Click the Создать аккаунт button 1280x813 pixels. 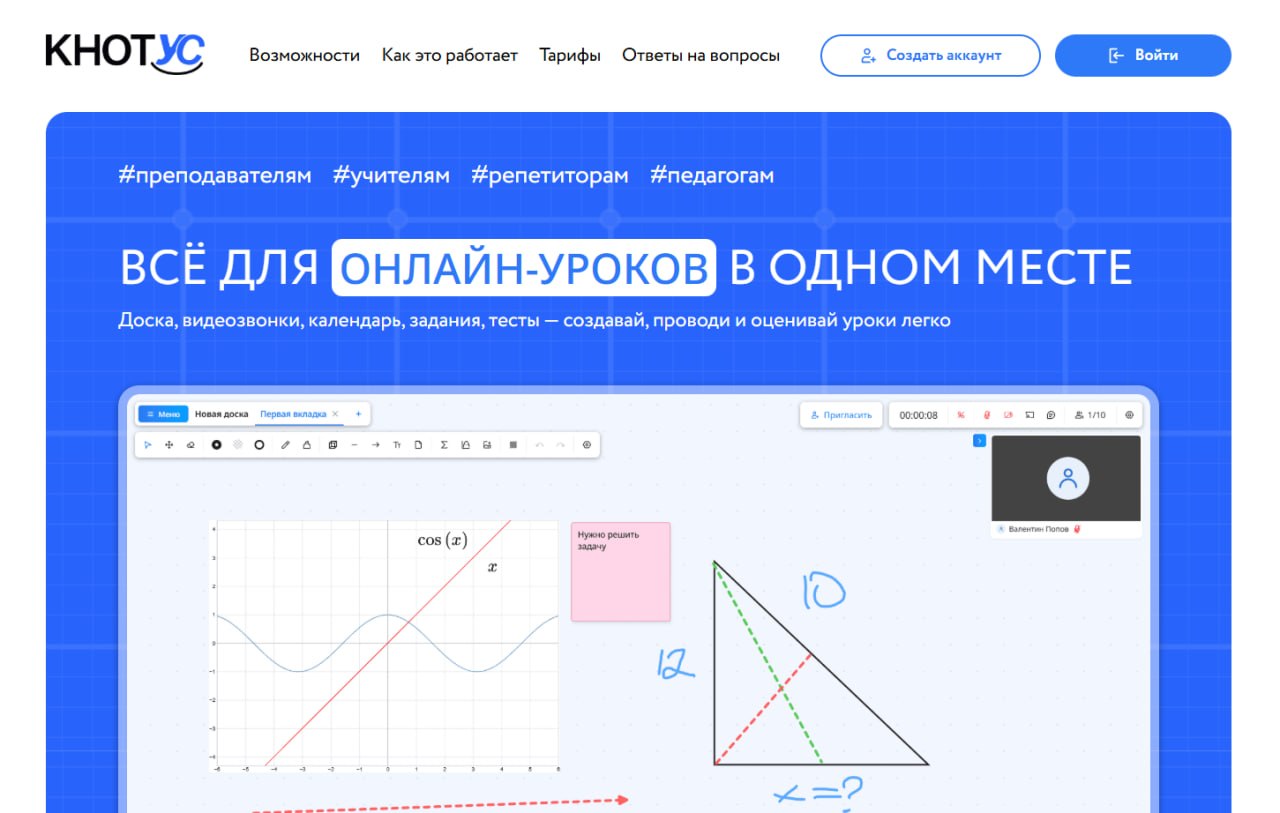pyautogui.click(x=930, y=56)
